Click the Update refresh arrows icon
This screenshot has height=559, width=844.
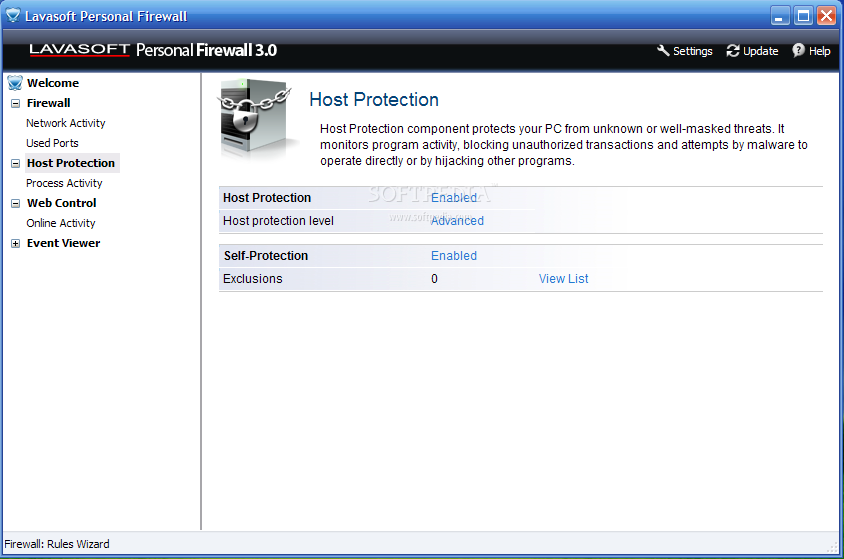click(733, 51)
